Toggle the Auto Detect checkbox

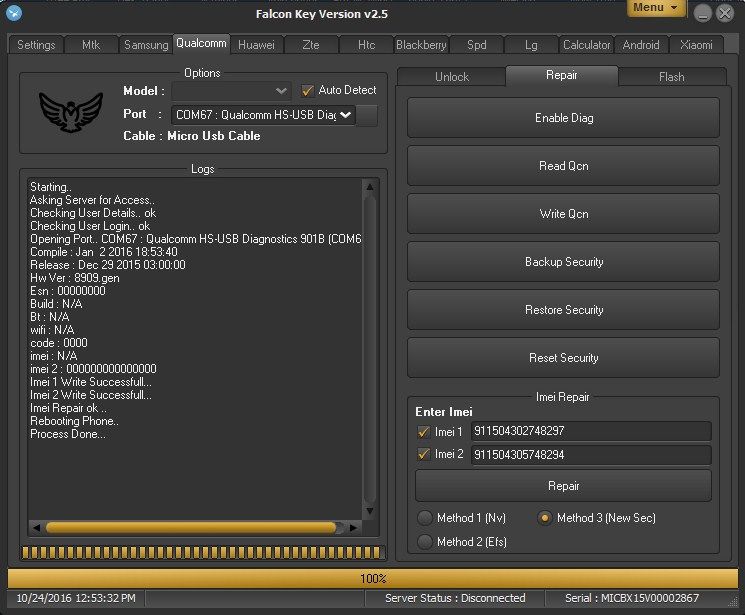tap(307, 90)
